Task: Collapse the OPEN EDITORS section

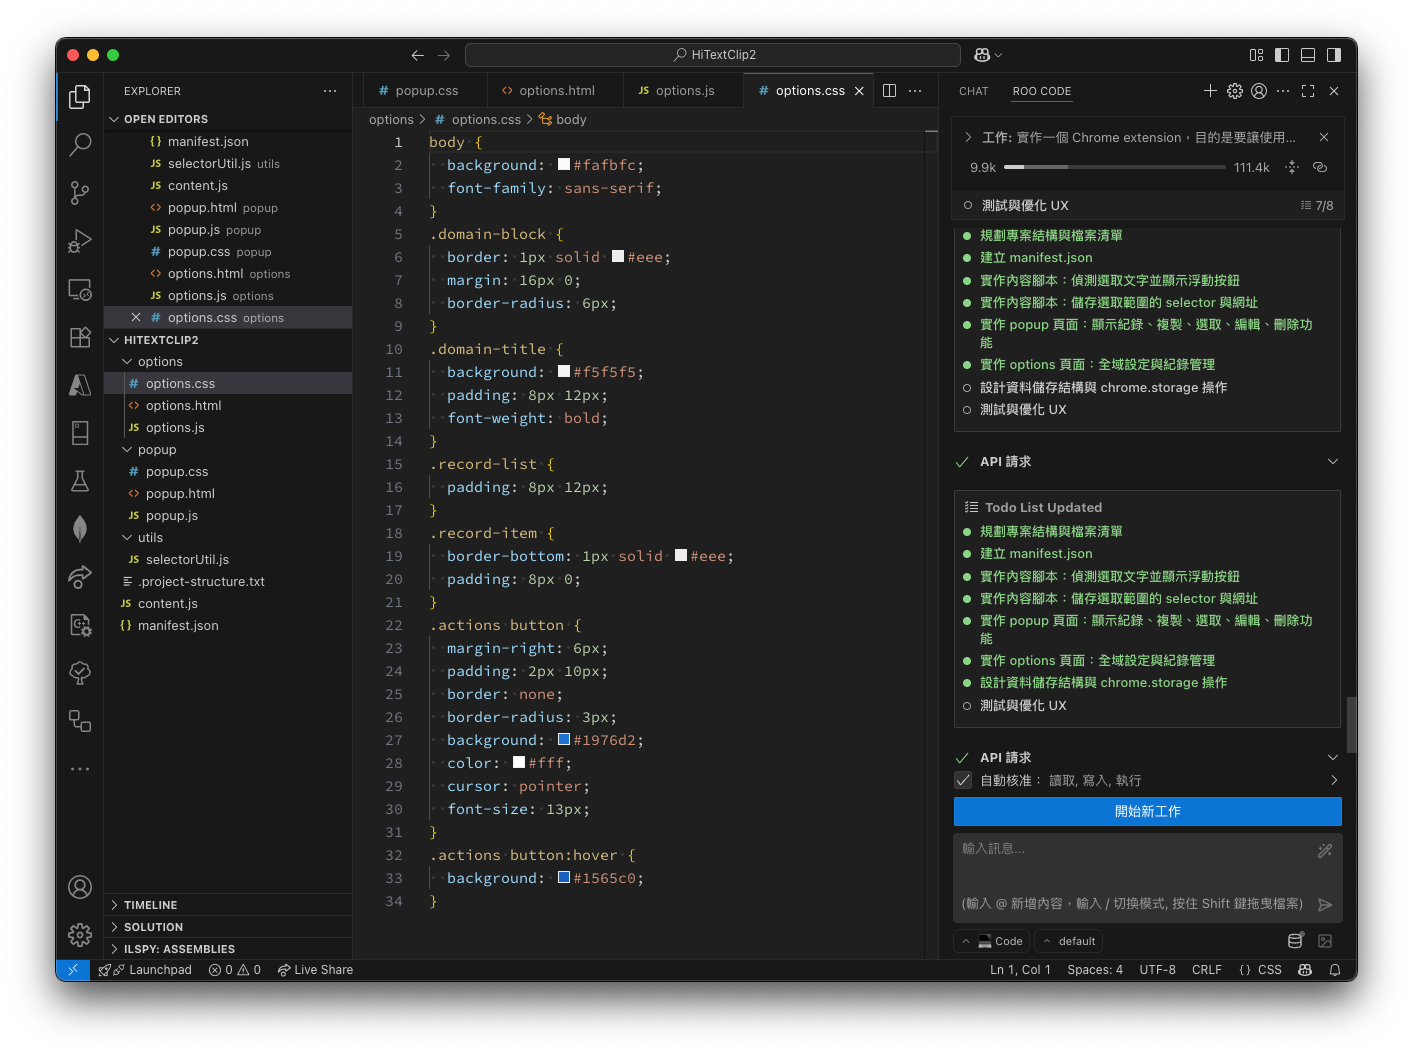Action: (x=166, y=119)
